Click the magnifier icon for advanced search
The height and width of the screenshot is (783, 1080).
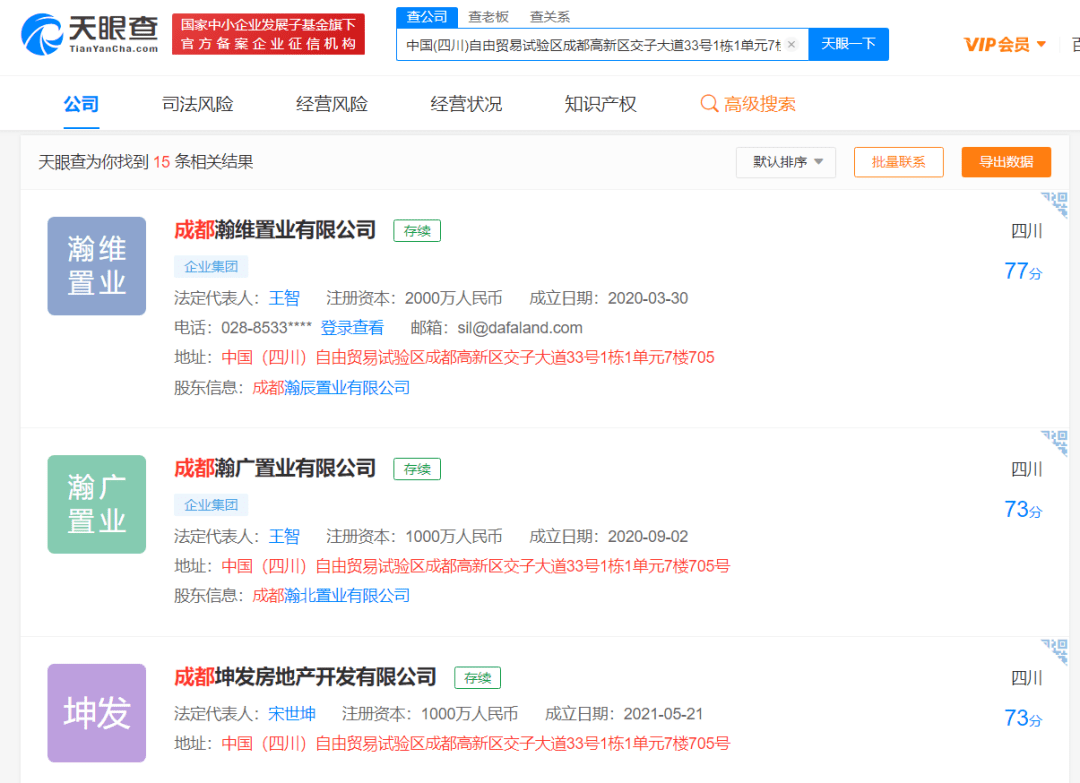709,104
